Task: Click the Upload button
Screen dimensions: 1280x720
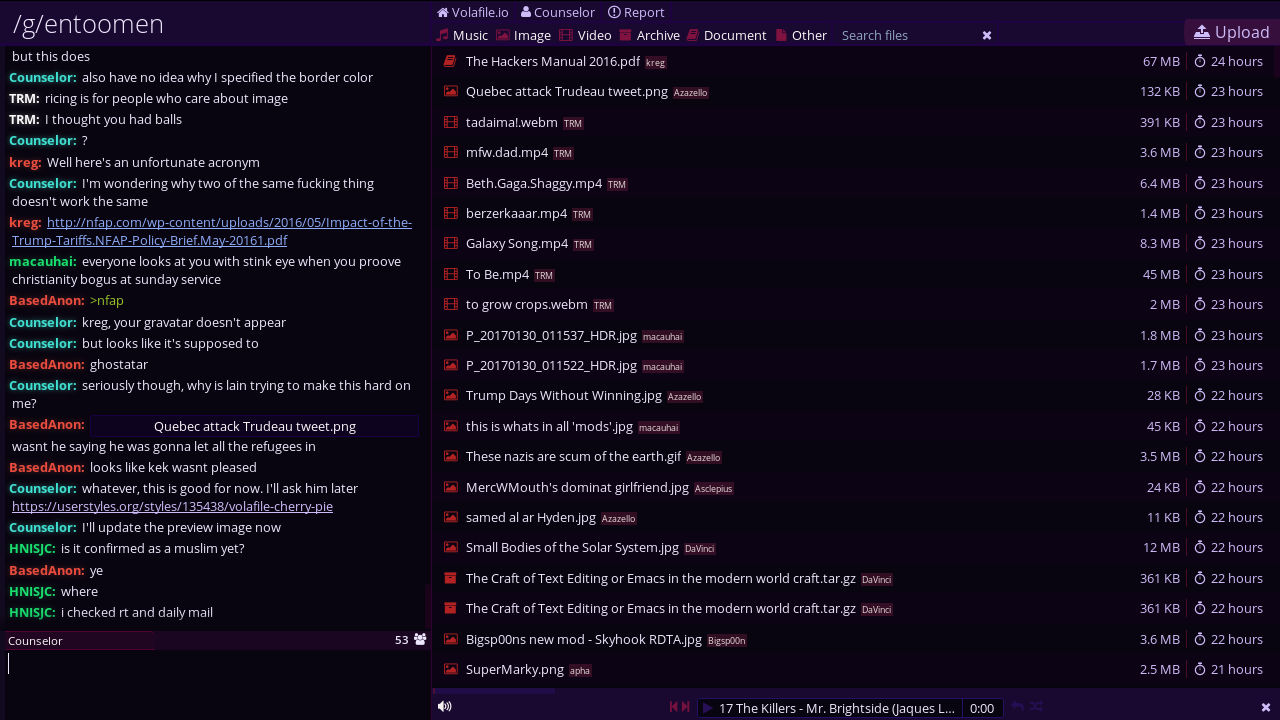Action: click(x=1231, y=32)
